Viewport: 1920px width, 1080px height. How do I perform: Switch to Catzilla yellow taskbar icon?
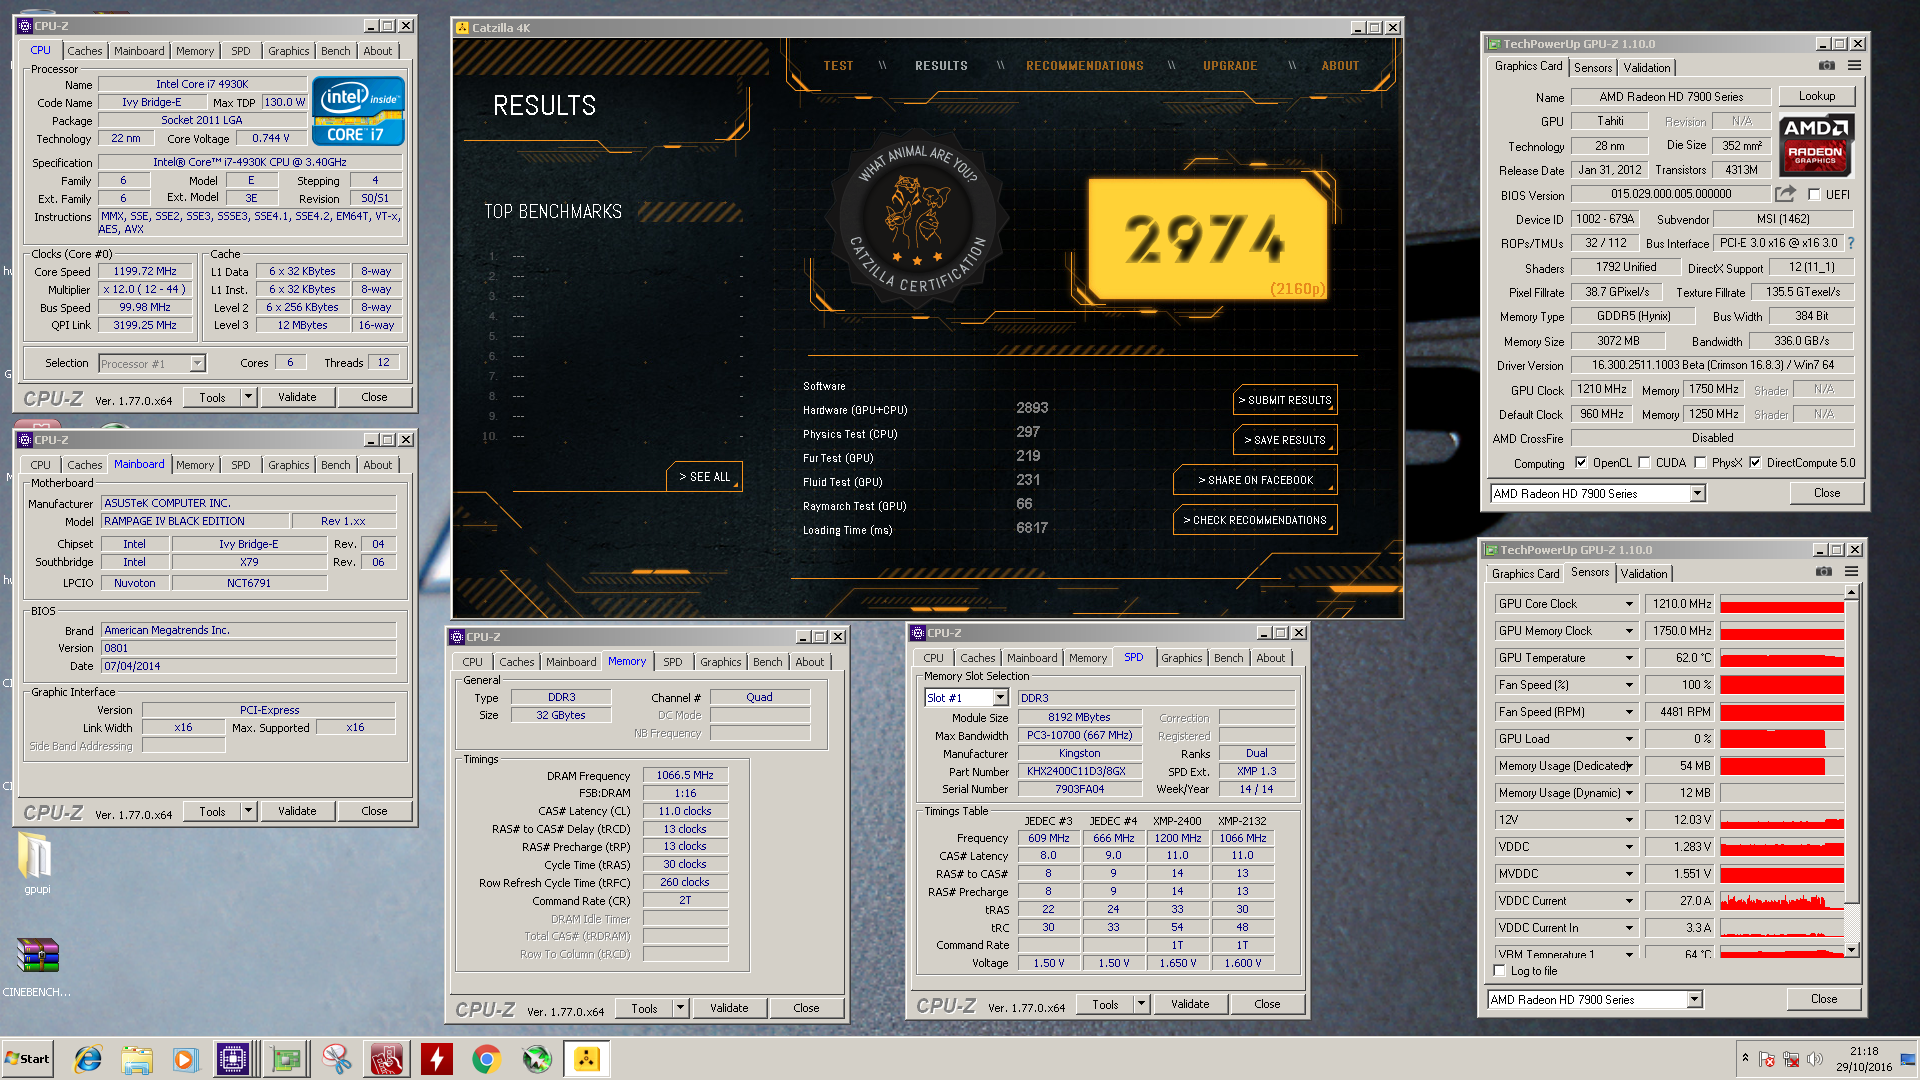587,1059
